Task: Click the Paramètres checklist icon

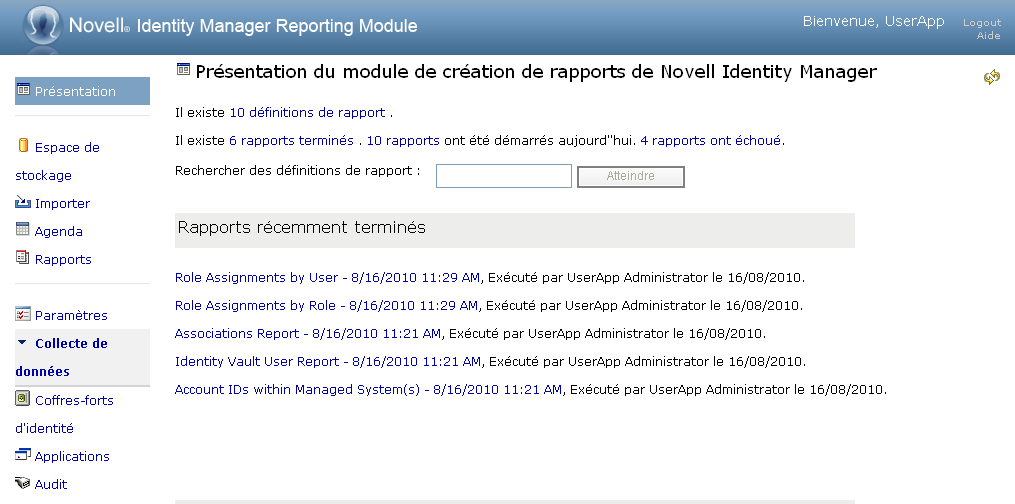Action: click(x=23, y=313)
